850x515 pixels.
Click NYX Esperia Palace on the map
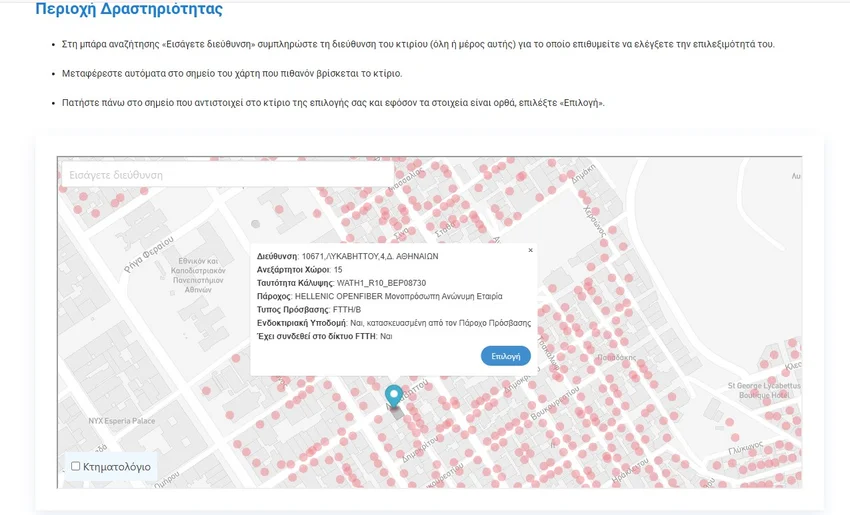(122, 421)
